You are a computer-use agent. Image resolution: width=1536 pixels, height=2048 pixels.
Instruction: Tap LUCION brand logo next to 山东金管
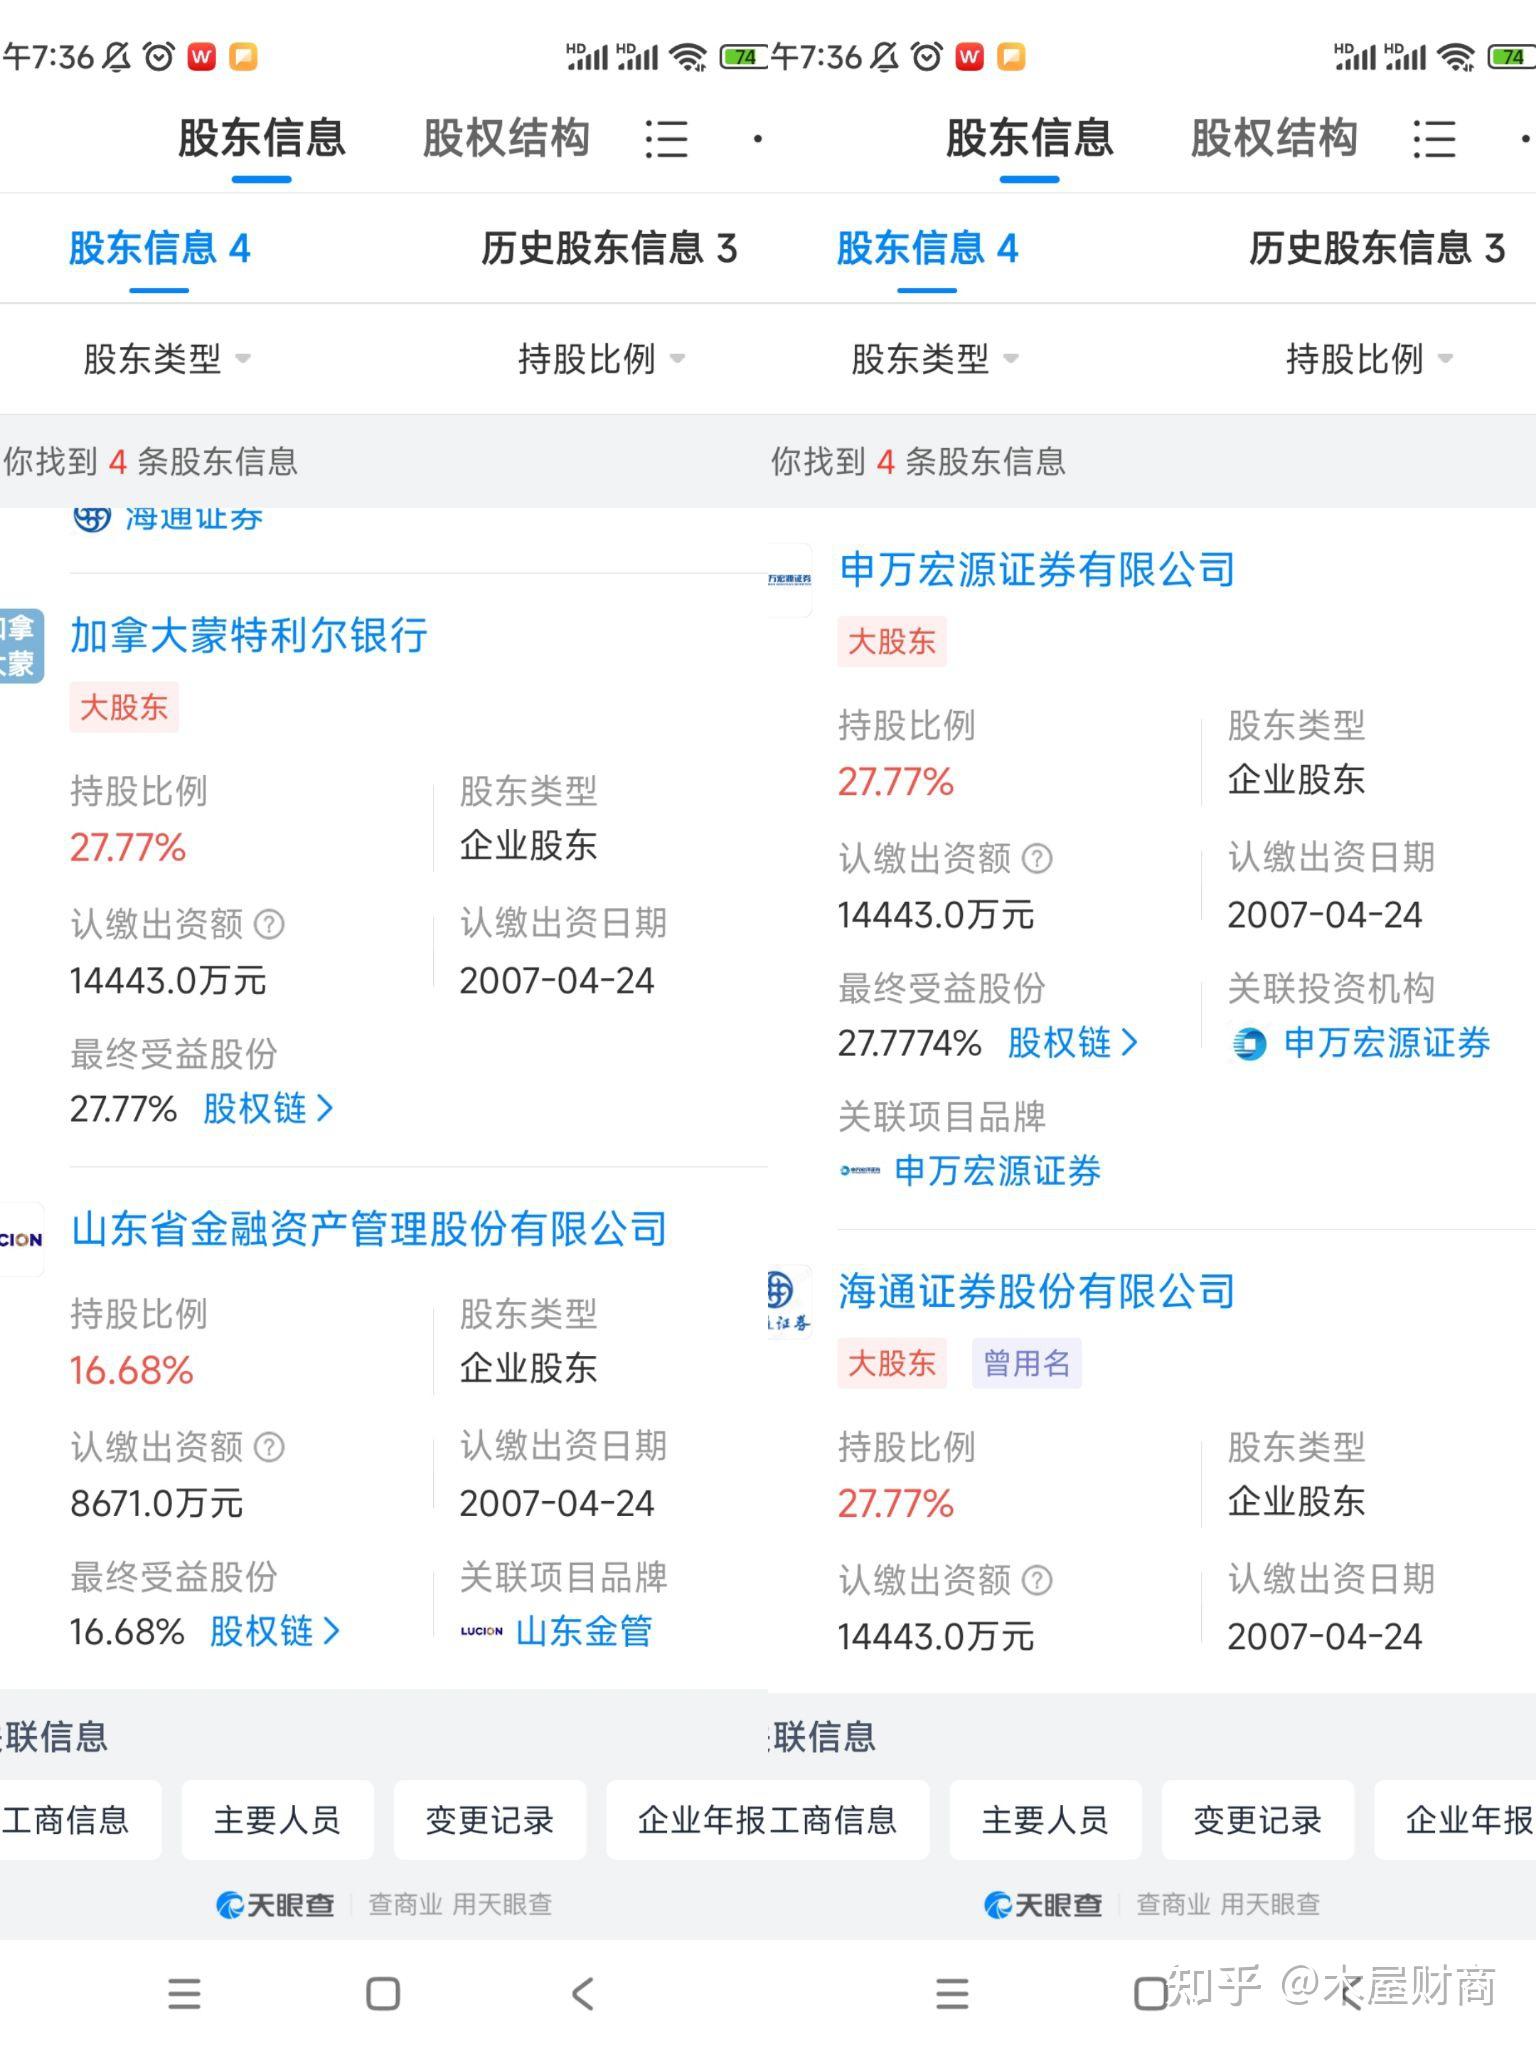[481, 1631]
